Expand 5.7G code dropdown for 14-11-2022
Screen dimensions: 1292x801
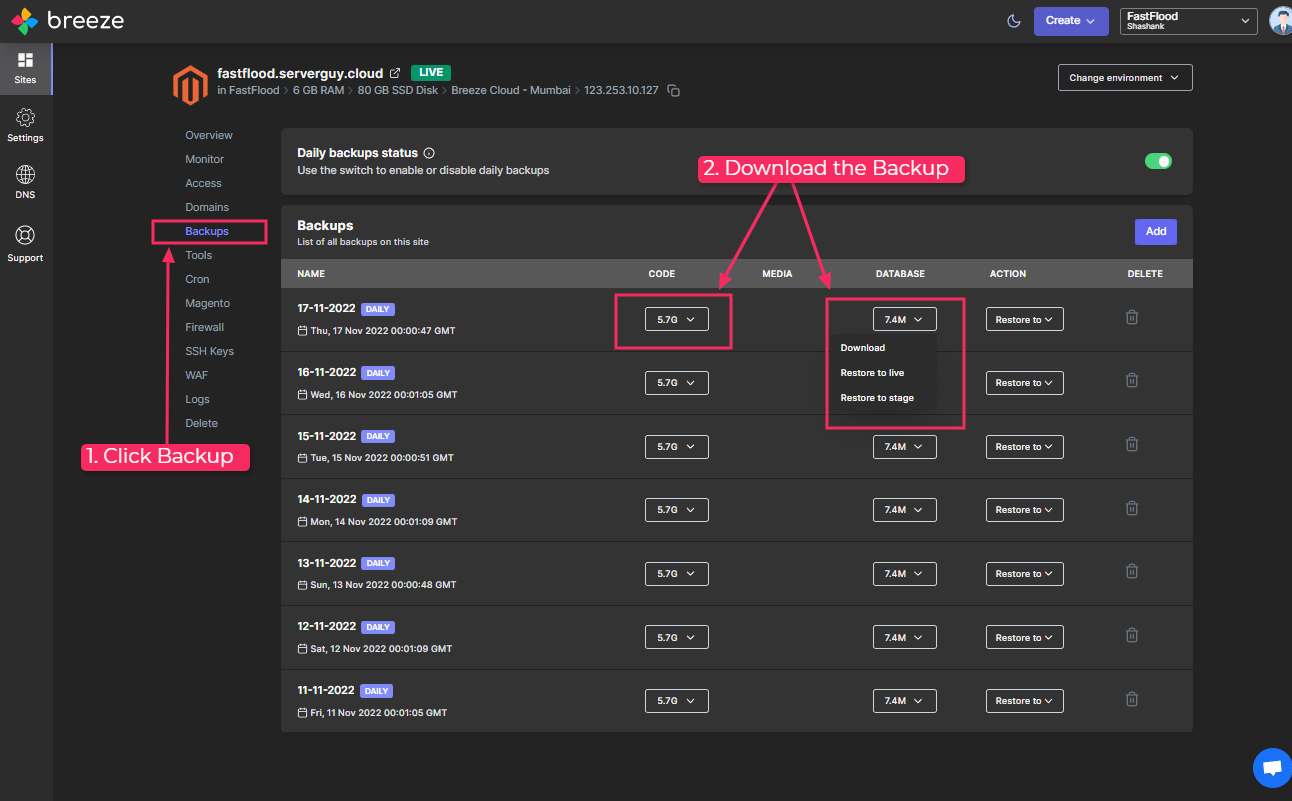[677, 510]
